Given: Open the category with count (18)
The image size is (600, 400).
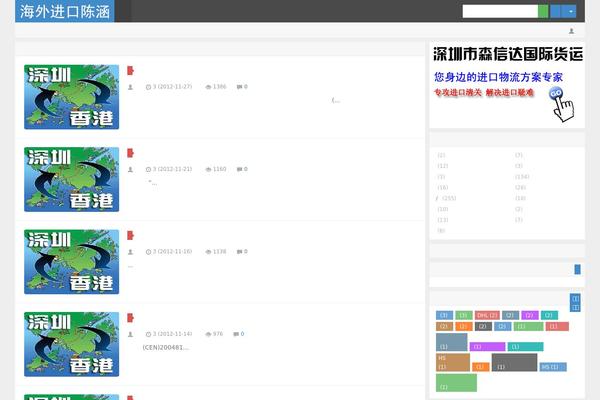Looking at the screenshot, I should (x=520, y=198).
